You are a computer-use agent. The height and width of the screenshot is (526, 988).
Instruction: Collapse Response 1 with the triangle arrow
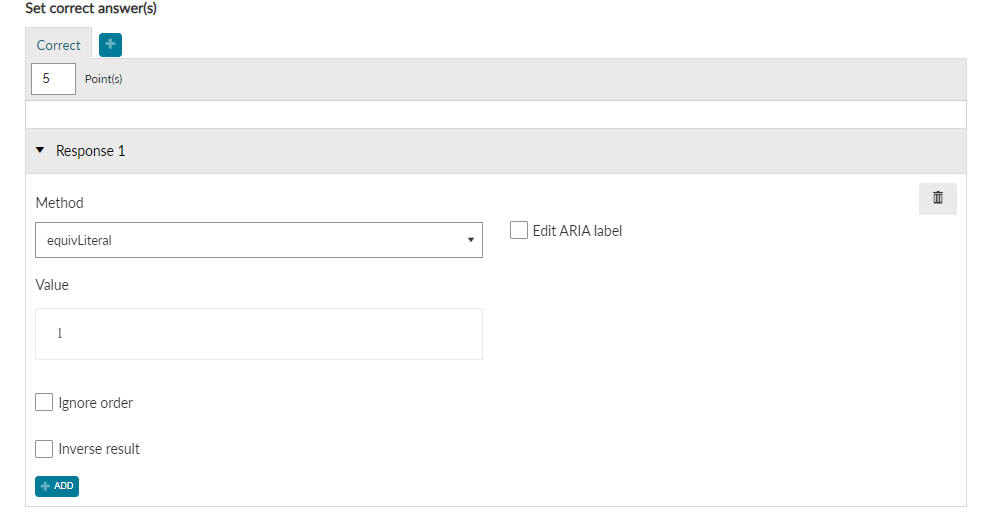point(40,151)
